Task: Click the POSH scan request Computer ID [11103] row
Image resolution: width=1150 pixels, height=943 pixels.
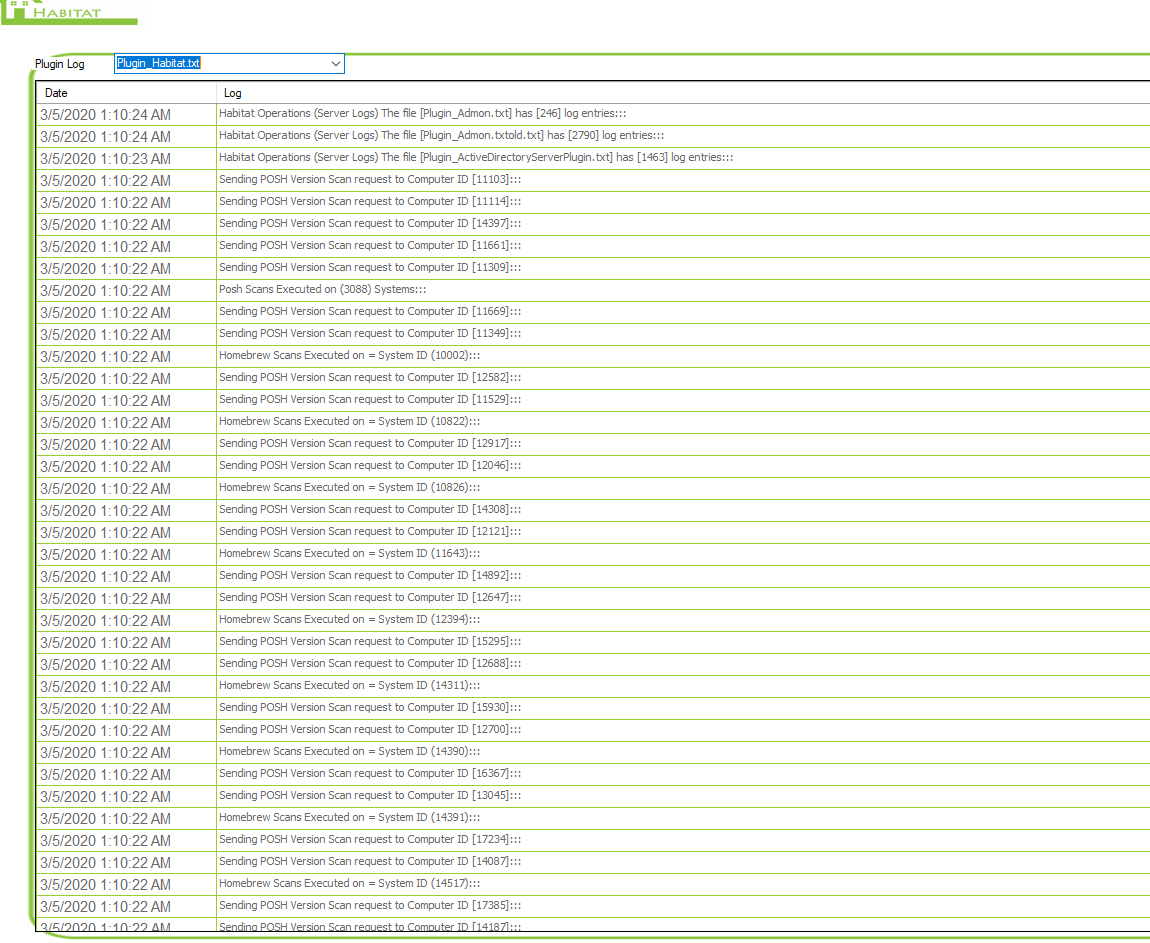Action: point(369,180)
